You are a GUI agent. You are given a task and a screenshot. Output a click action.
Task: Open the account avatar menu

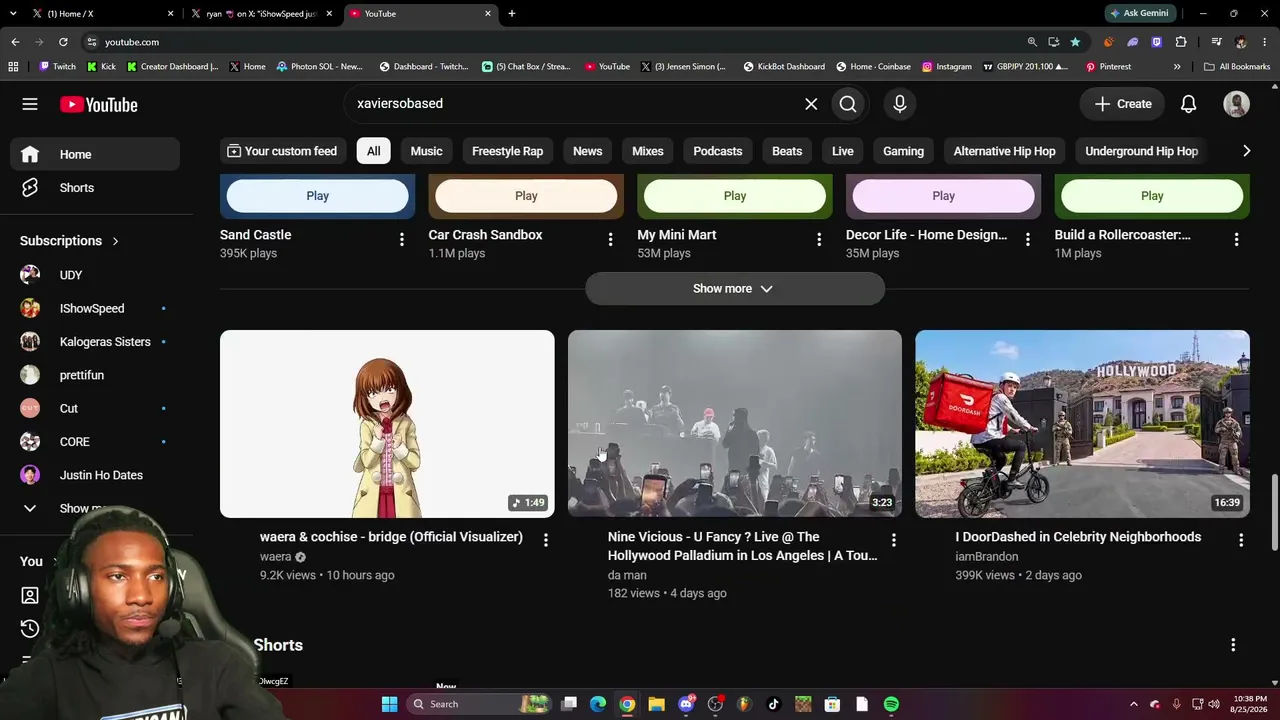[1236, 104]
